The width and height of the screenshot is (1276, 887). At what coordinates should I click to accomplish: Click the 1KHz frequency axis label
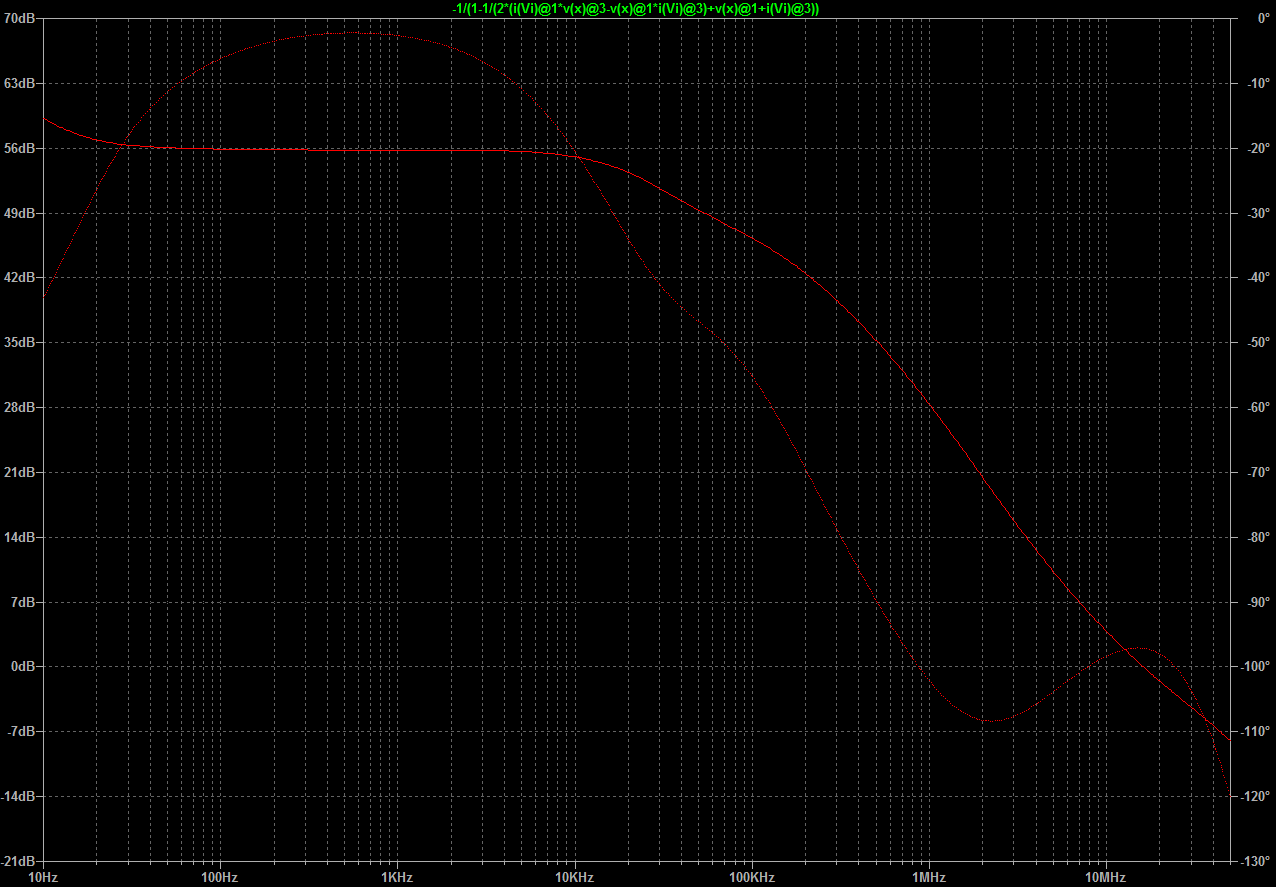(x=397, y=877)
